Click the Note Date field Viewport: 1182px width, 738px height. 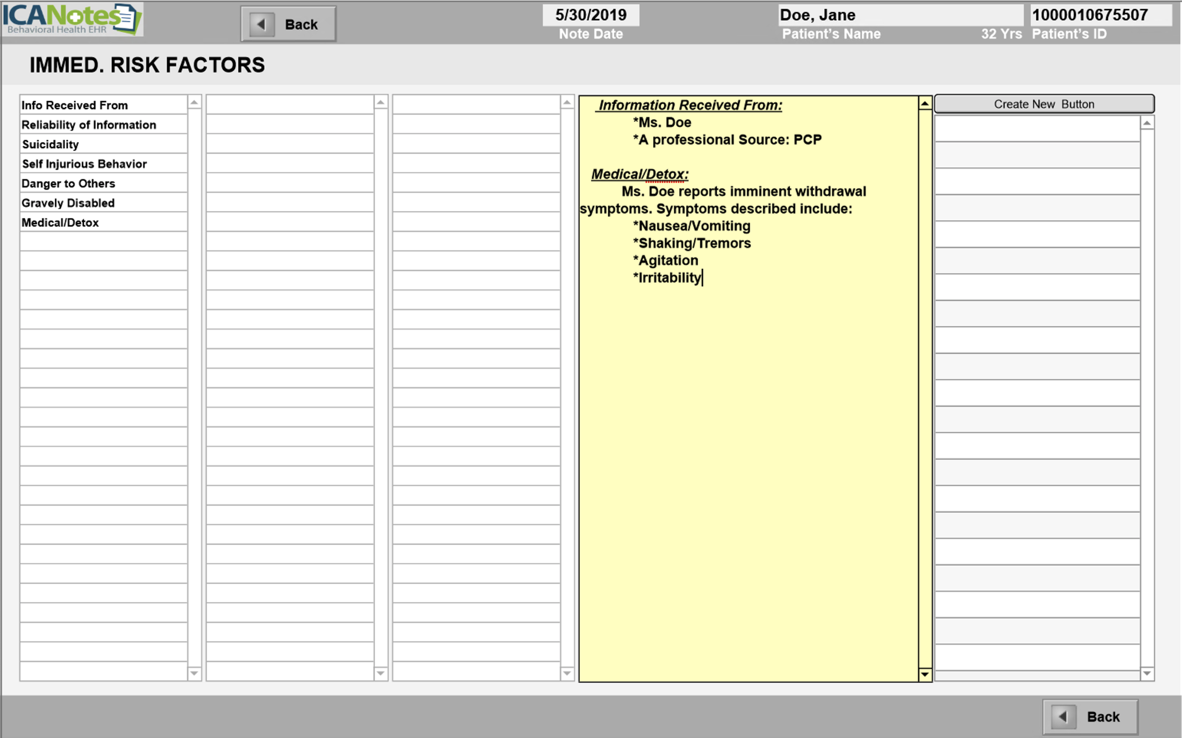click(x=591, y=15)
